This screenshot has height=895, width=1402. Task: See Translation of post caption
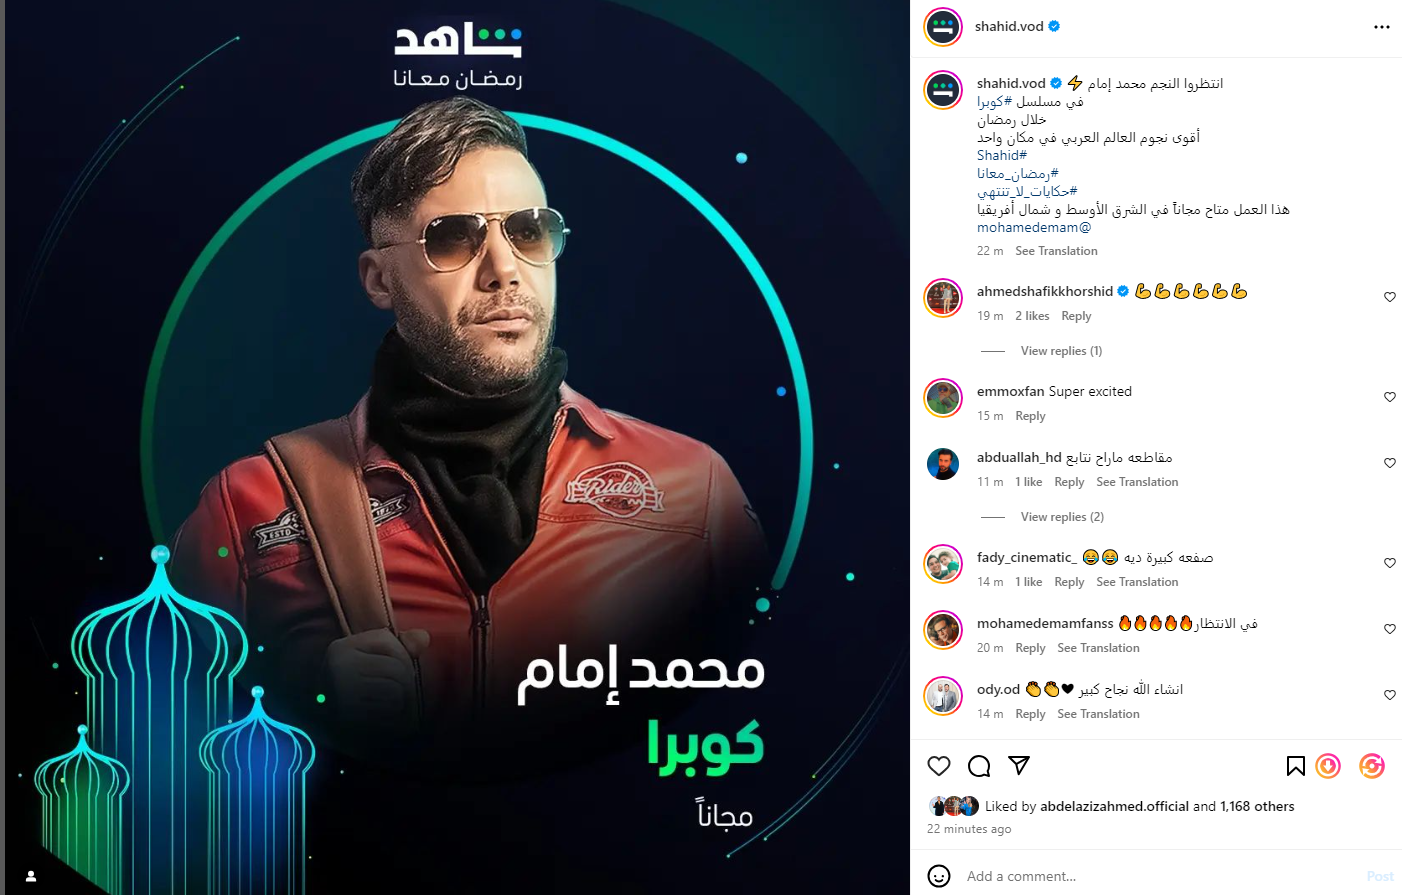[1056, 251]
